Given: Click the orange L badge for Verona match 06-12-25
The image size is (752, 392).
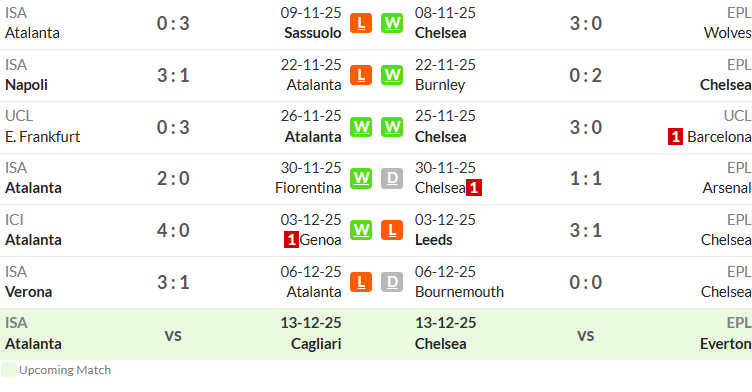Looking at the screenshot, I should point(361,282).
